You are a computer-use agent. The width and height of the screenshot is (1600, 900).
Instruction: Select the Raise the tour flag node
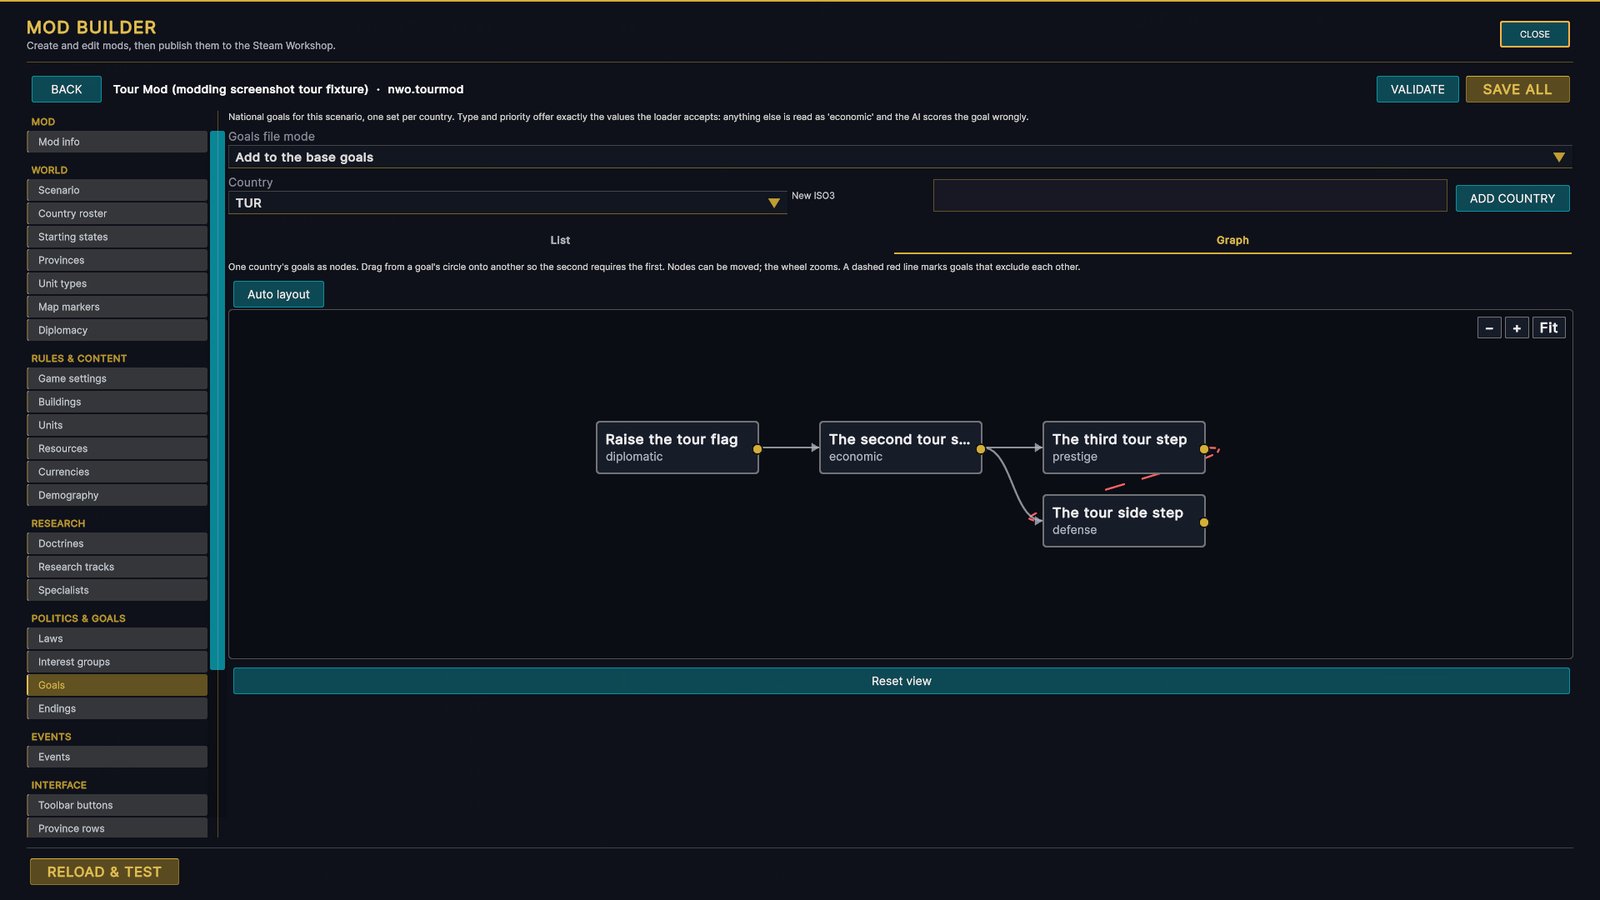click(x=677, y=447)
